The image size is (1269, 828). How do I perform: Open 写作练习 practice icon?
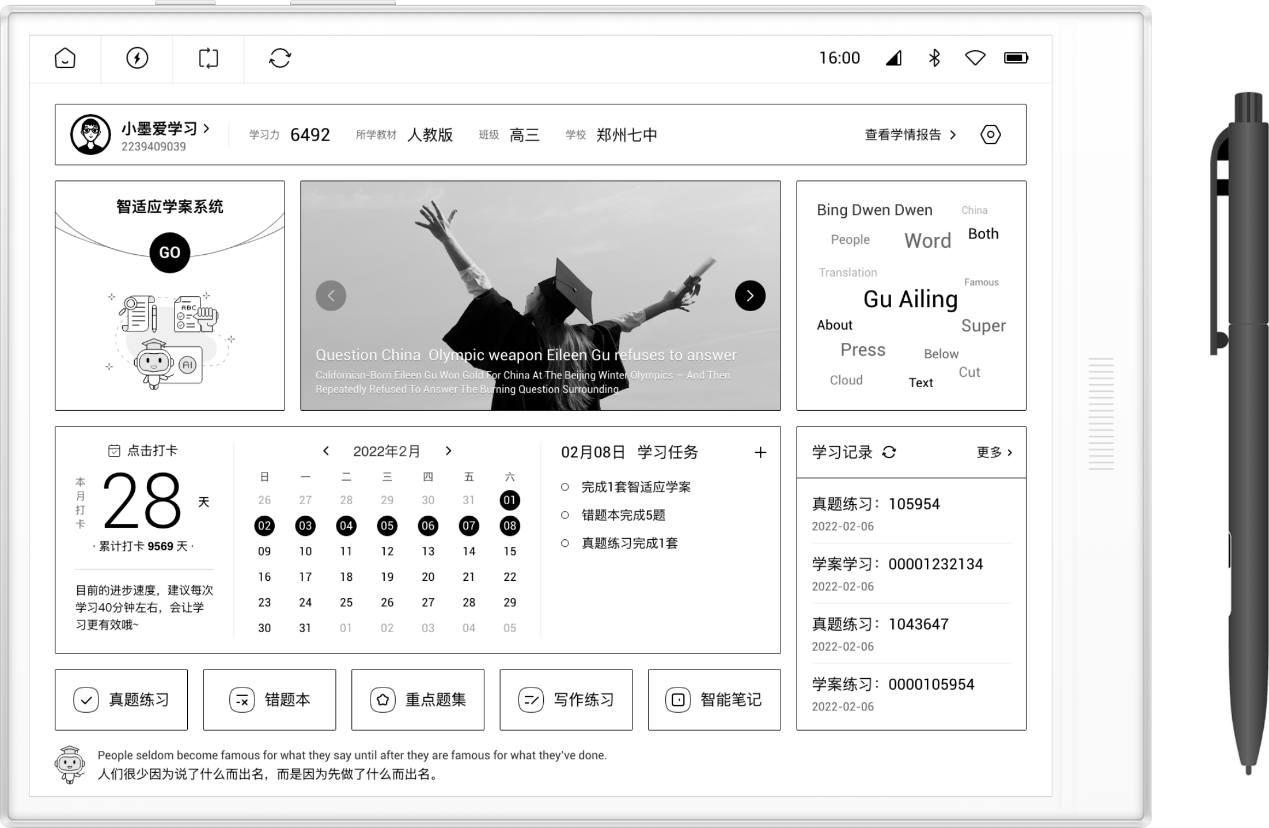click(x=566, y=700)
